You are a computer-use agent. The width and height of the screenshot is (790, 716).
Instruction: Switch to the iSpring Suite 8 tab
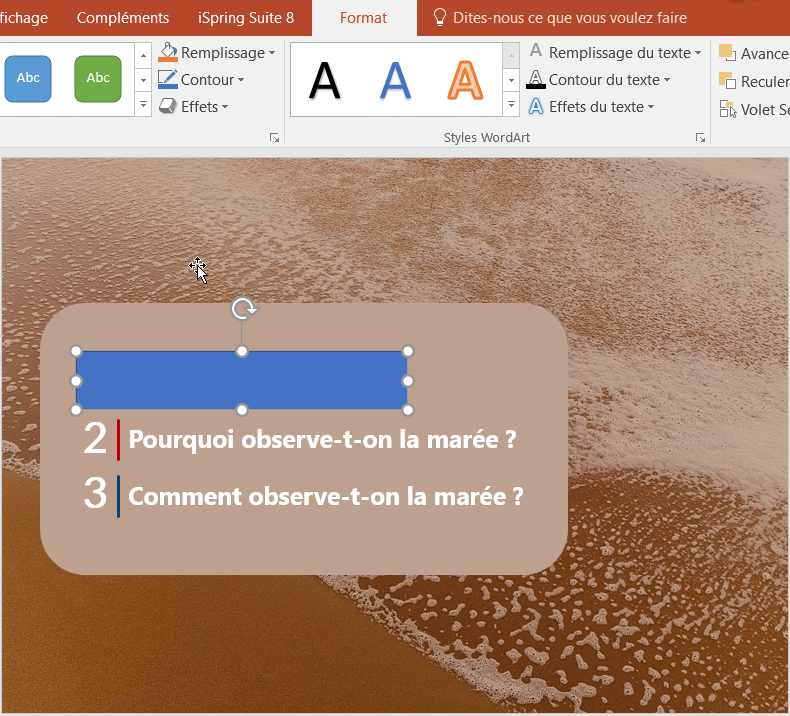pyautogui.click(x=246, y=18)
